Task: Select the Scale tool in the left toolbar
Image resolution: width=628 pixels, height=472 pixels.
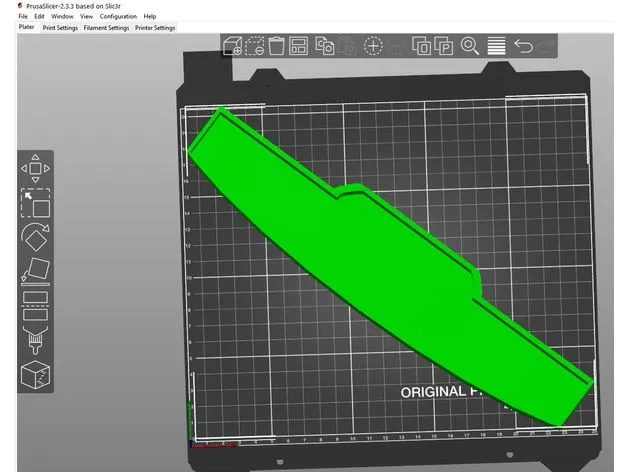Action: click(35, 203)
